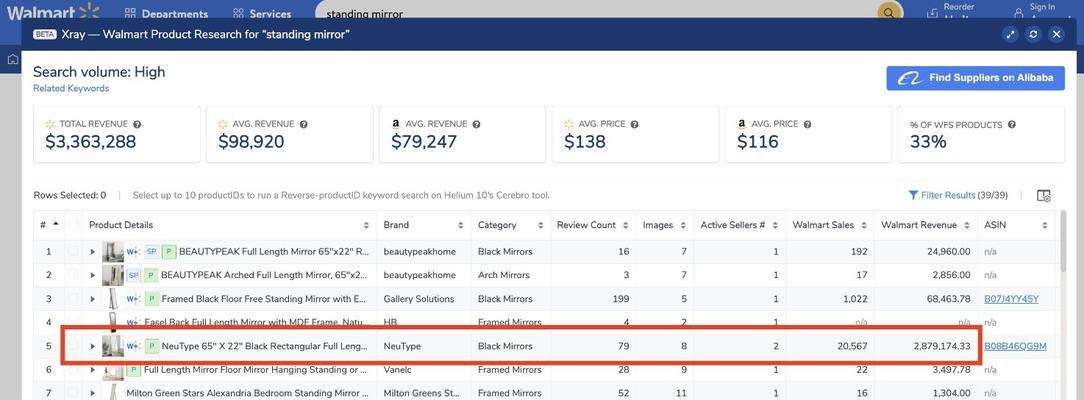Image resolution: width=1084 pixels, height=400 pixels.
Task: Open help for Walmart Avg. Revenue metric
Action: point(303,124)
